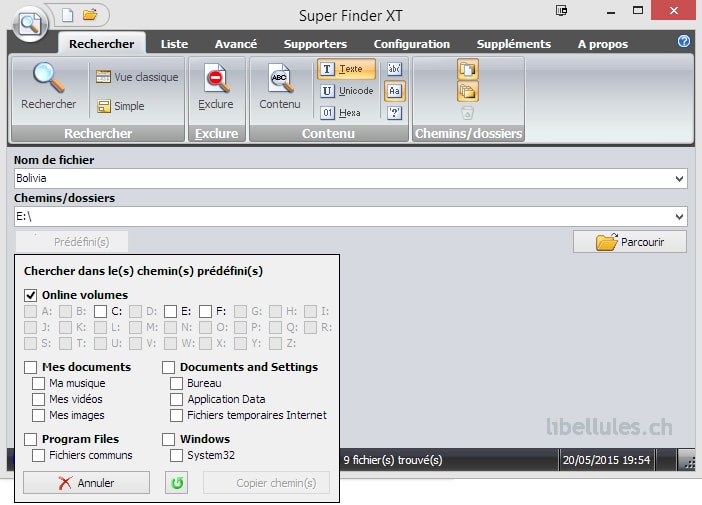Check Ma musique checkbox
The height and width of the screenshot is (505, 702).
click(39, 383)
